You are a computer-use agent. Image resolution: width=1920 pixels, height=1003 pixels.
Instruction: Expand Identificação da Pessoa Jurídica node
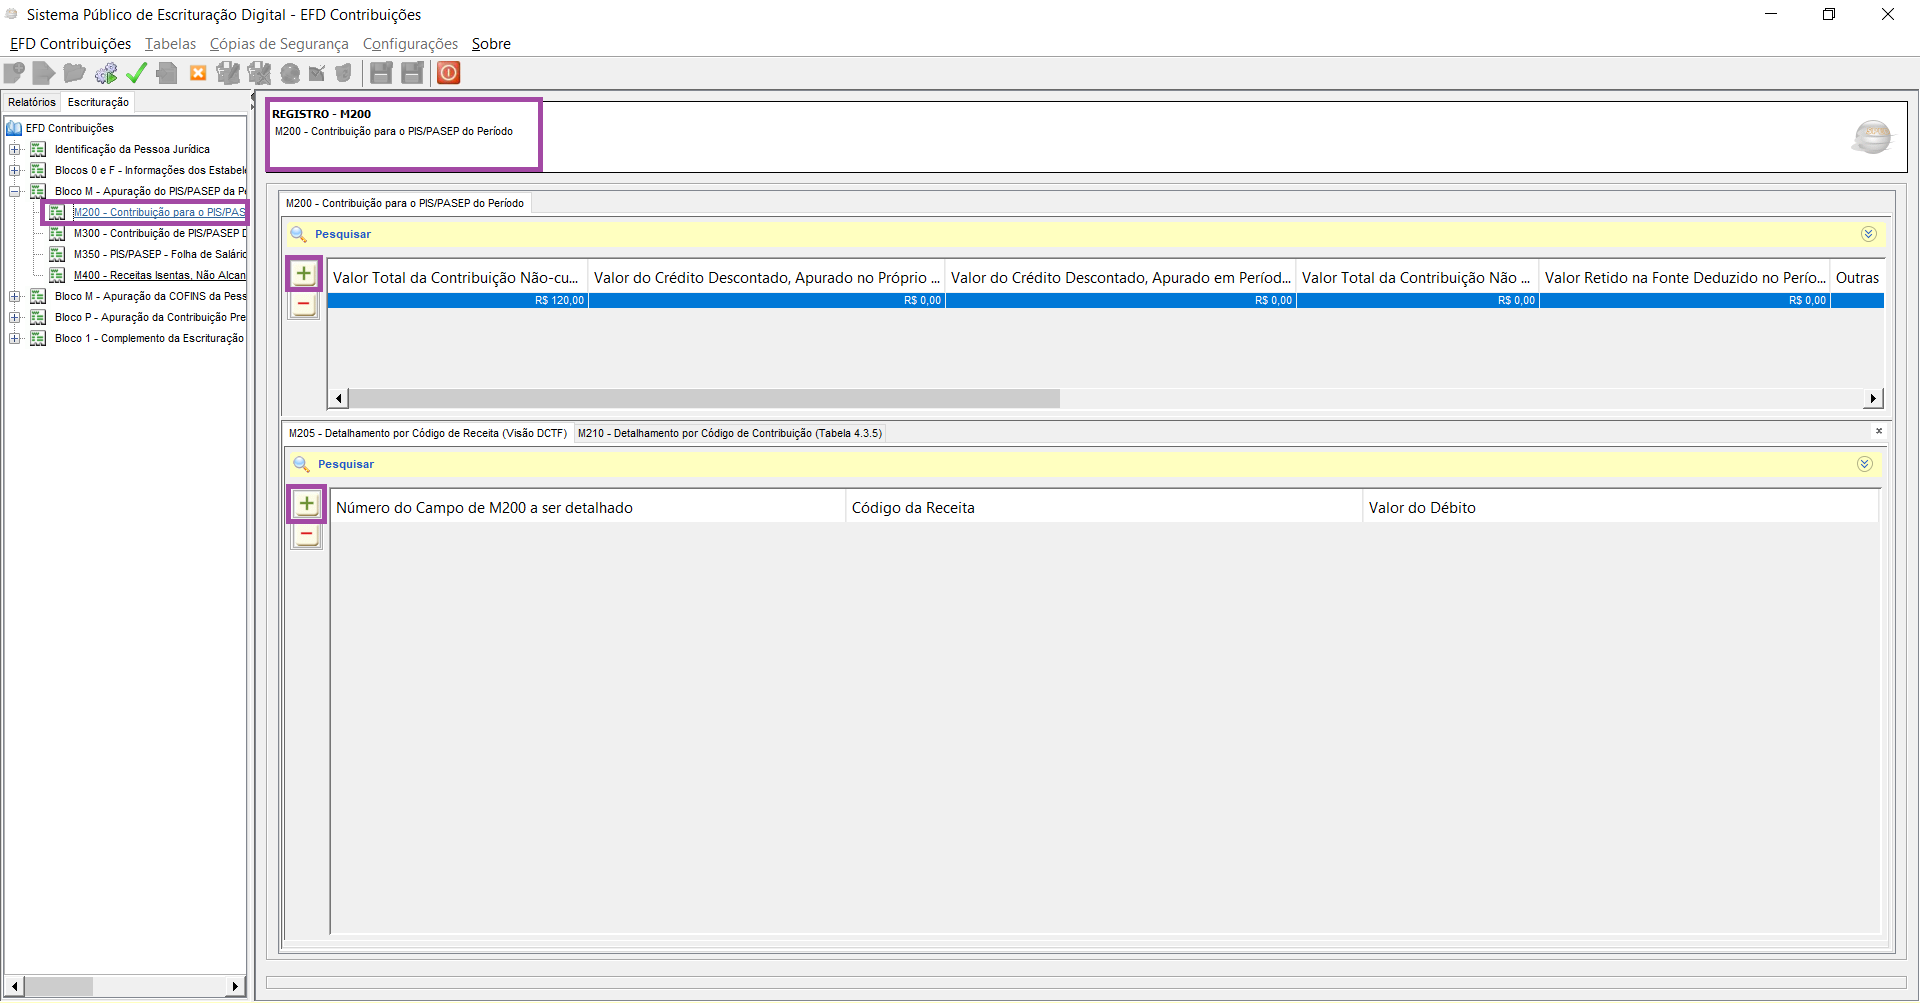tap(15, 150)
